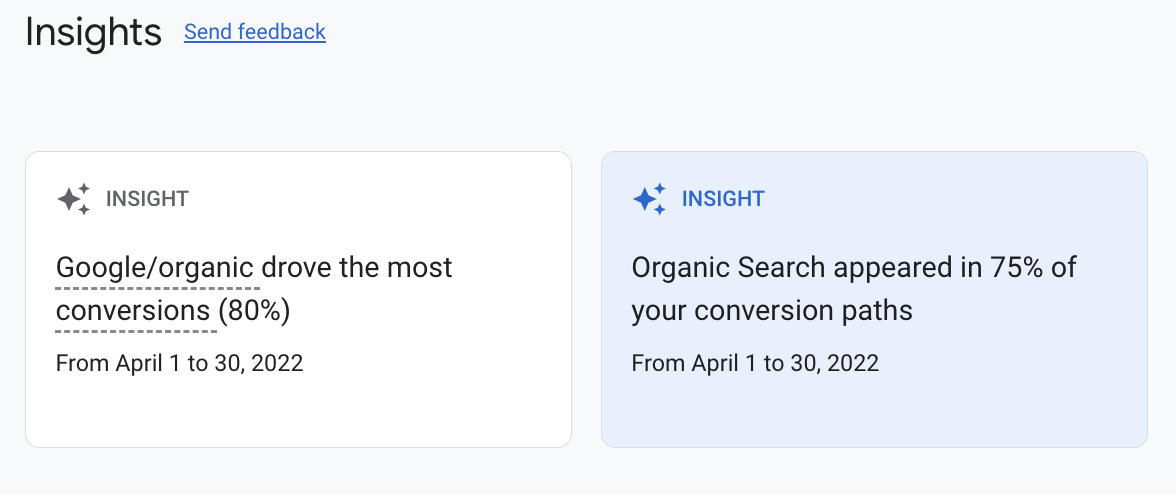
Task: Click the first card's April date range
Action: click(179, 362)
